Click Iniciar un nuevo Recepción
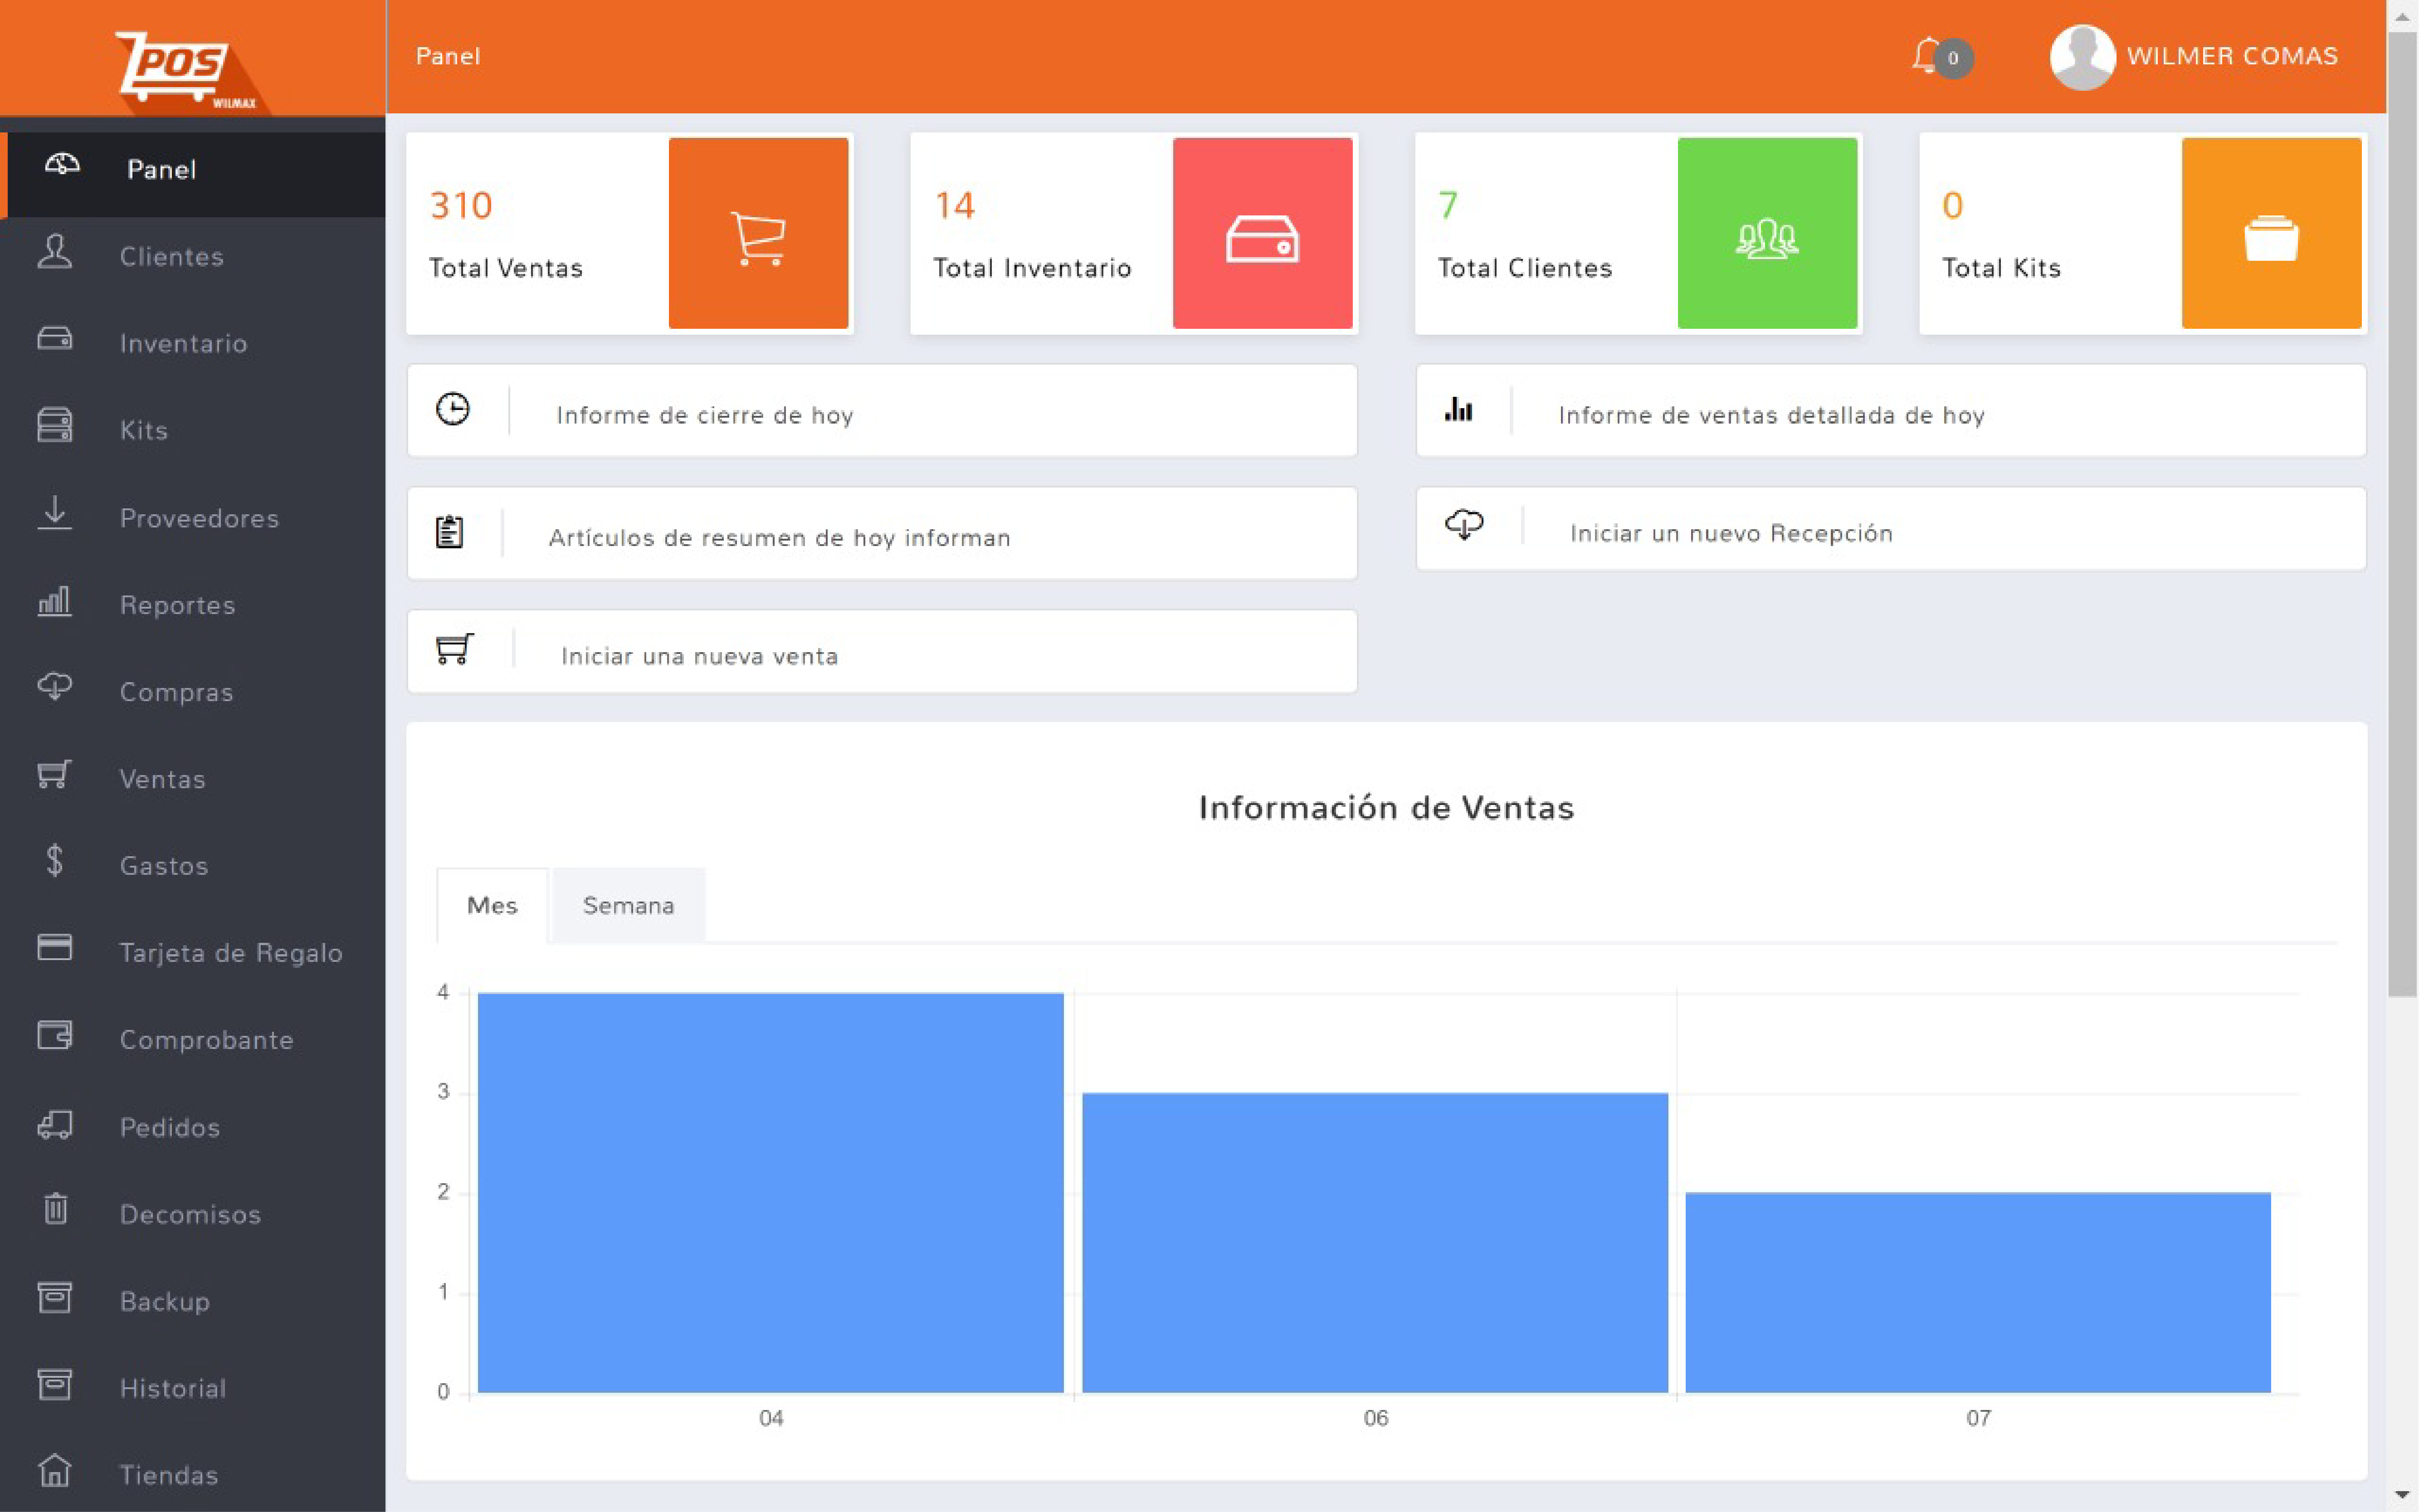 click(x=1730, y=533)
